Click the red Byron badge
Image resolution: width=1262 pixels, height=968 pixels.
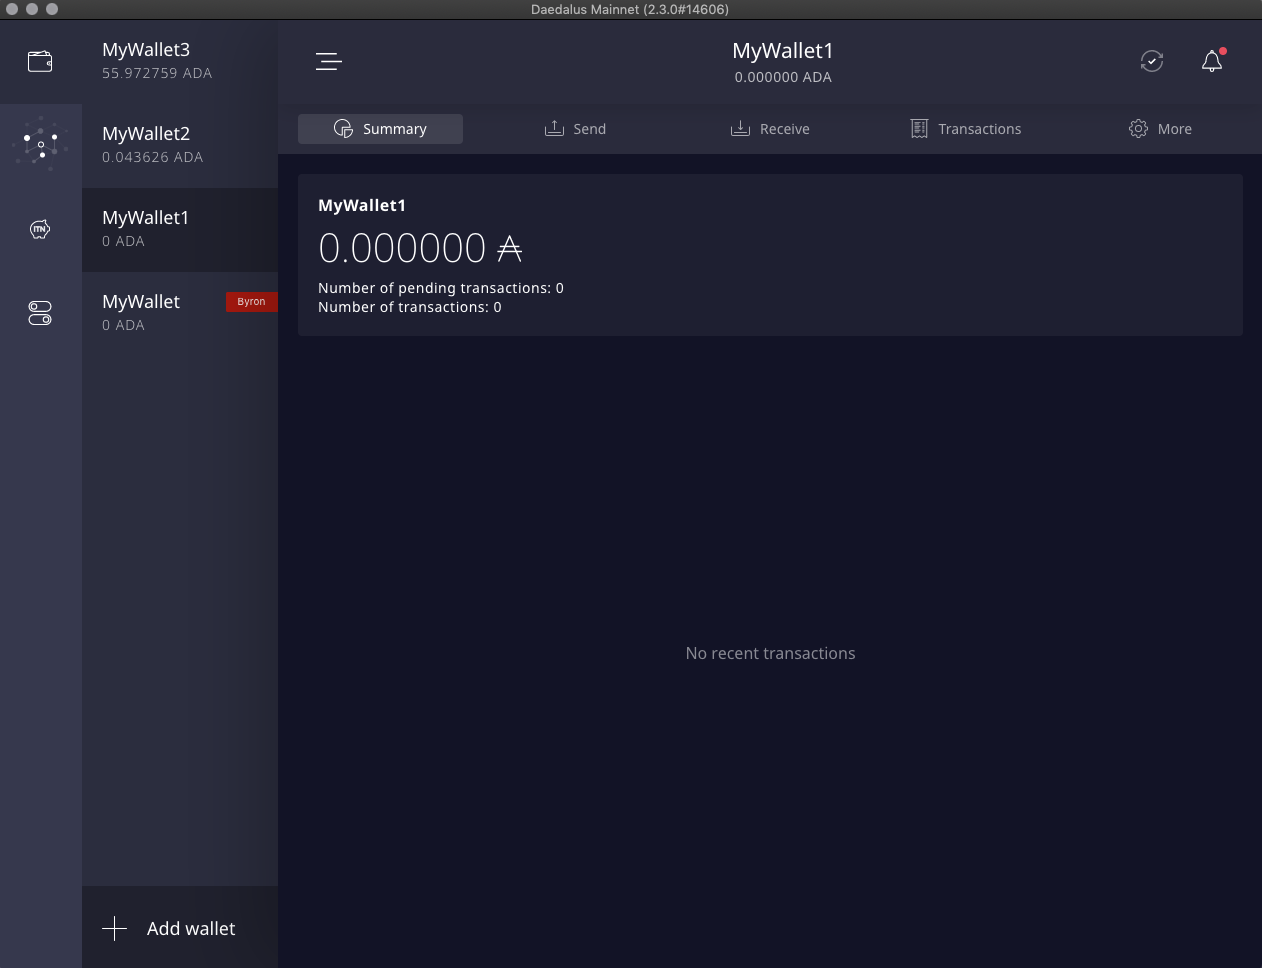[x=251, y=301]
